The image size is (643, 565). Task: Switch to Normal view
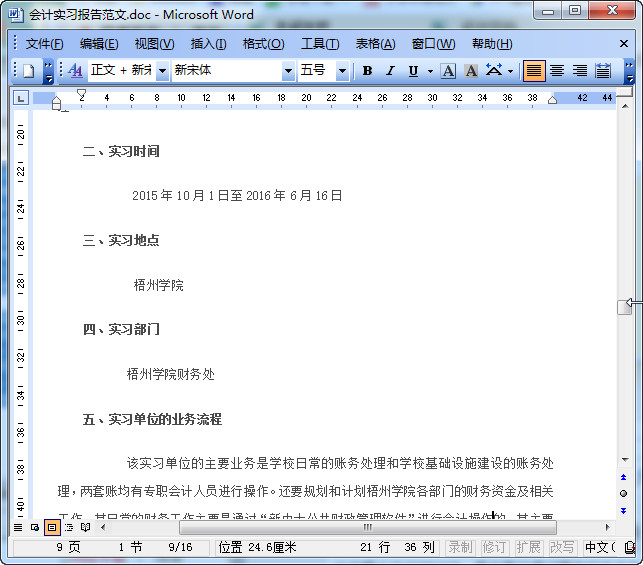tap(18, 527)
